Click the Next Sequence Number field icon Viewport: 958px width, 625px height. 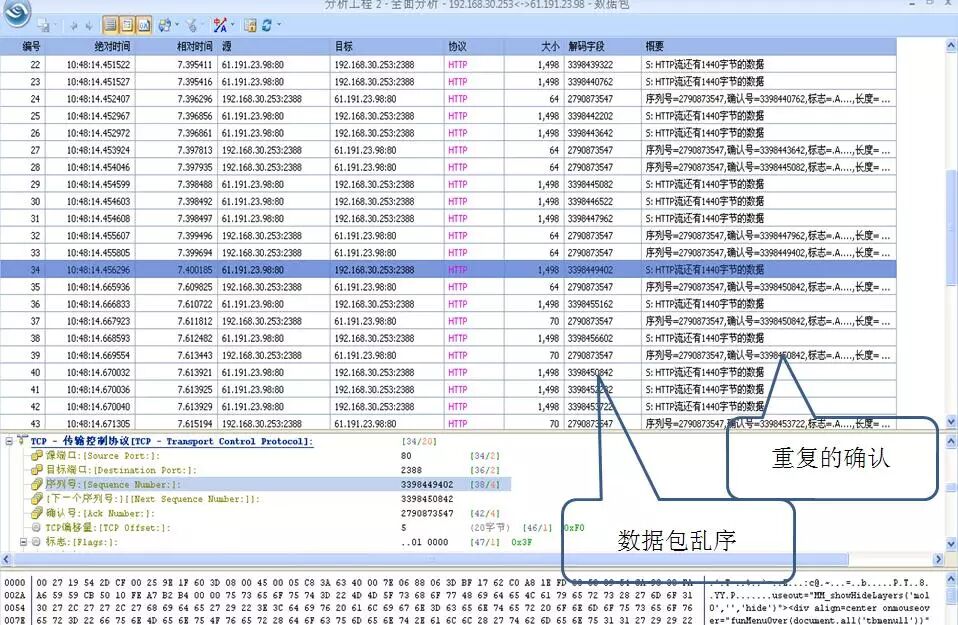click(37, 499)
